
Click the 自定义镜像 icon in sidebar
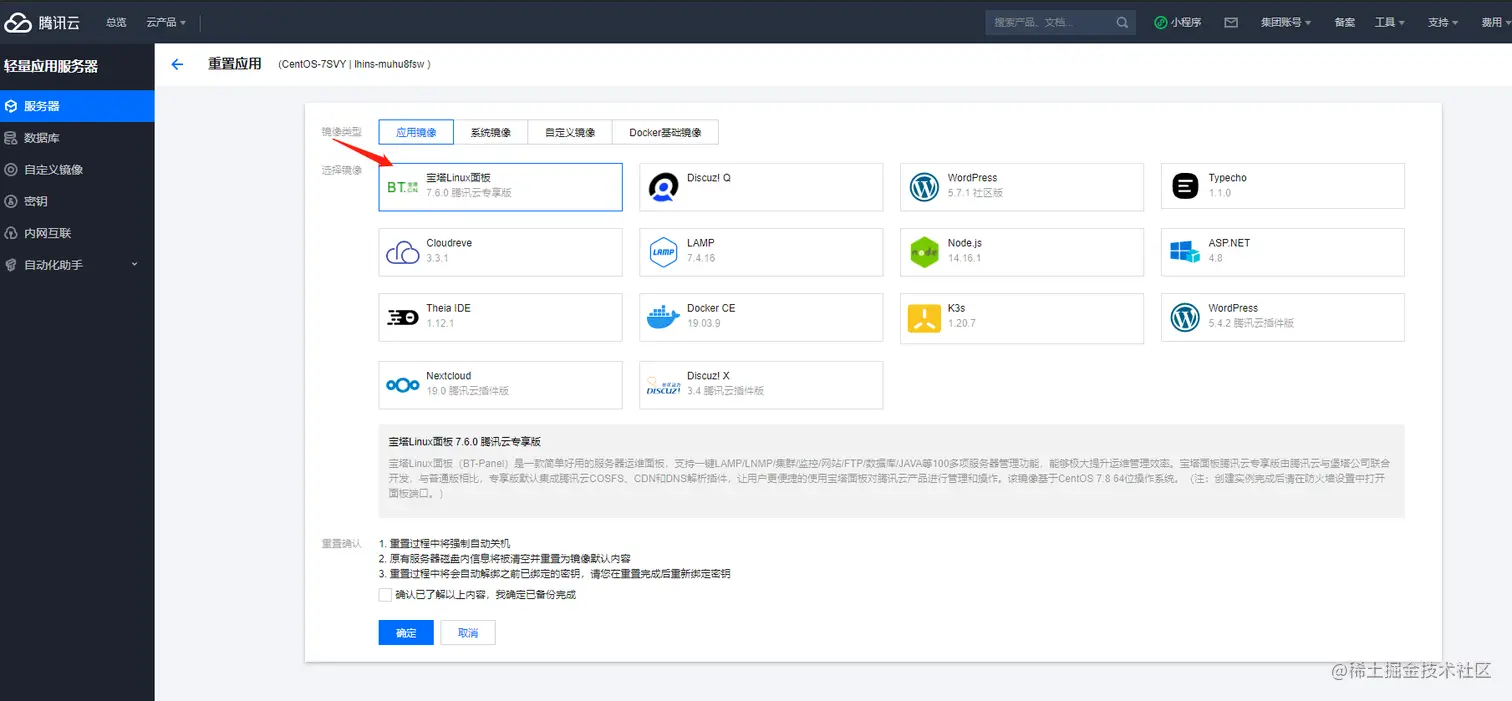pos(11,170)
